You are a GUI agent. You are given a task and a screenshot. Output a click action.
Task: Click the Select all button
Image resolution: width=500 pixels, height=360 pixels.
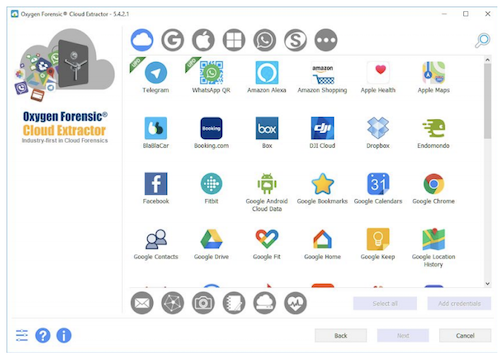[385, 303]
